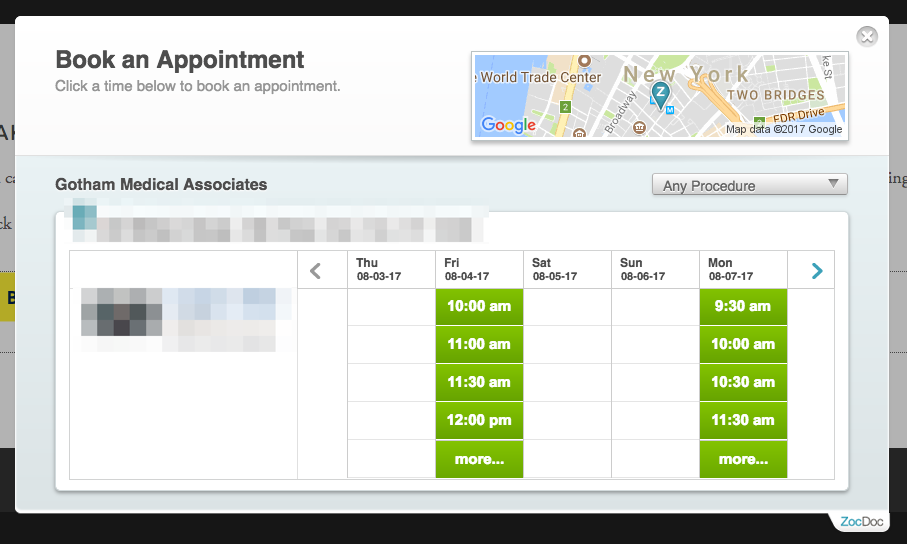Screen dimensions: 907x544
Task: Book Monday 9:30 am appointment
Action: (743, 306)
